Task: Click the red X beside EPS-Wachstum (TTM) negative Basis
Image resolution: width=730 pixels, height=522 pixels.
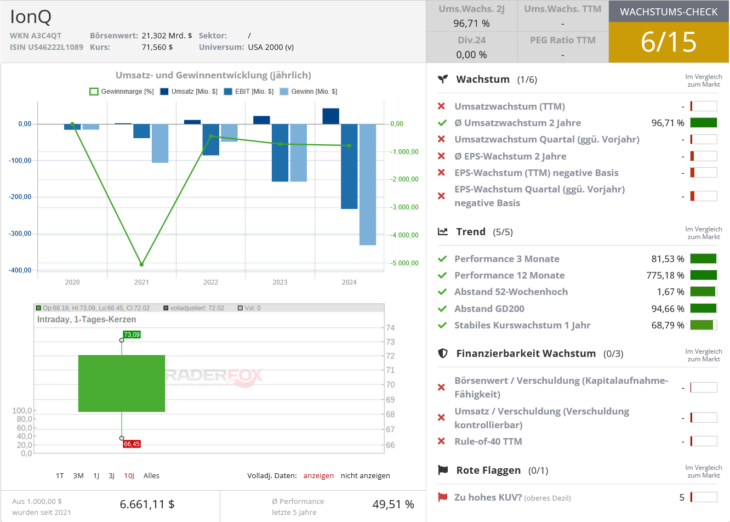Action: coord(441,173)
